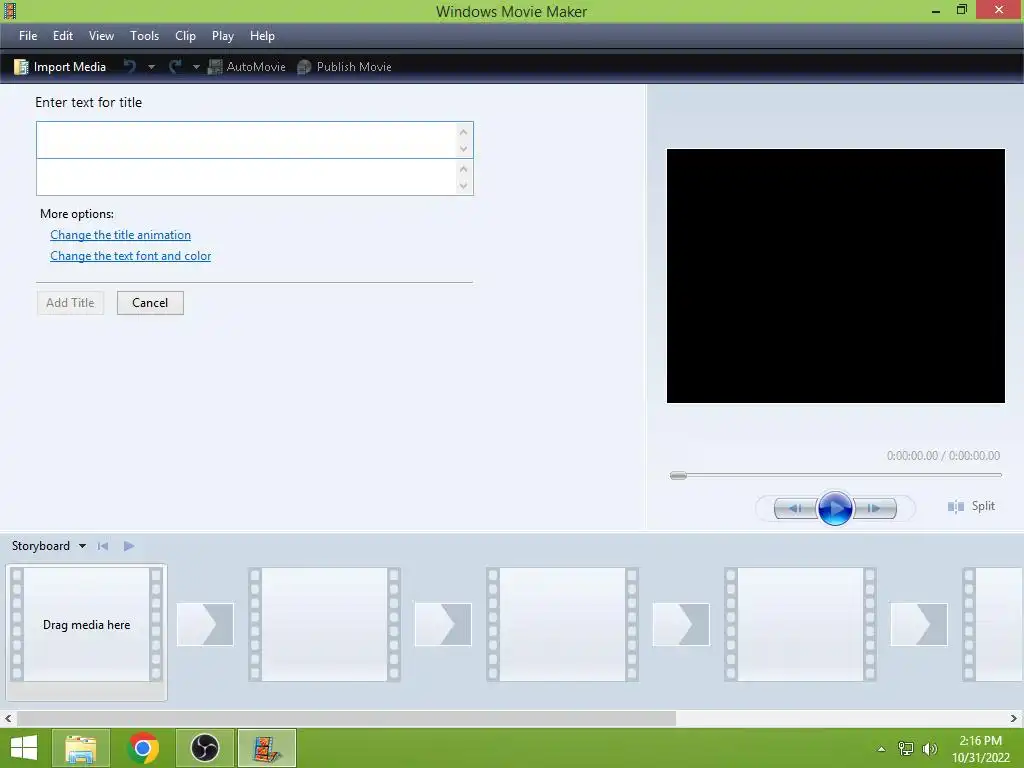Click up arrow of first title box scrollbar

(x=464, y=132)
